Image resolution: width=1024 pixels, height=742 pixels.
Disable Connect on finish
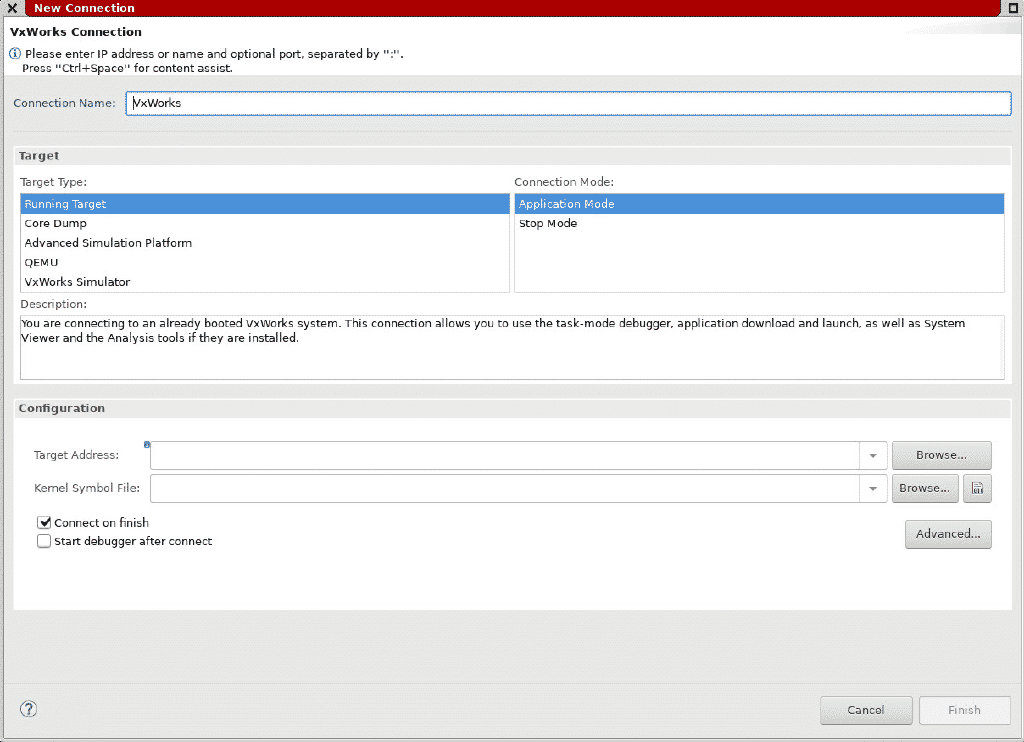[44, 522]
